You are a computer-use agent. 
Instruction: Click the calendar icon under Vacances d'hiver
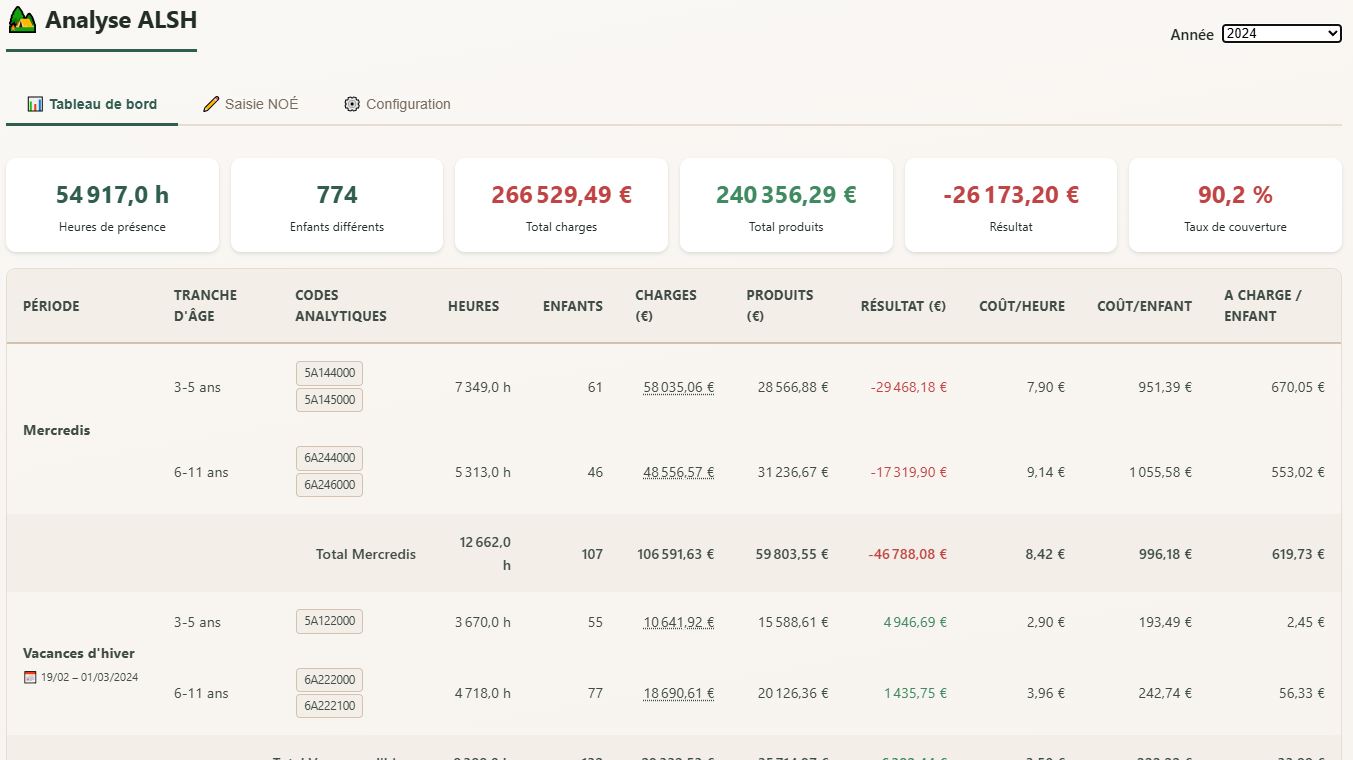tap(30, 677)
